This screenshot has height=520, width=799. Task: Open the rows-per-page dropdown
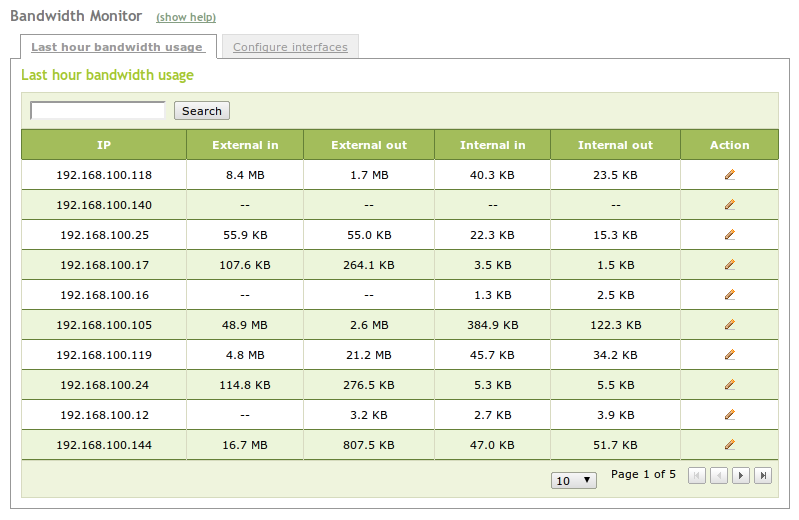(x=574, y=480)
